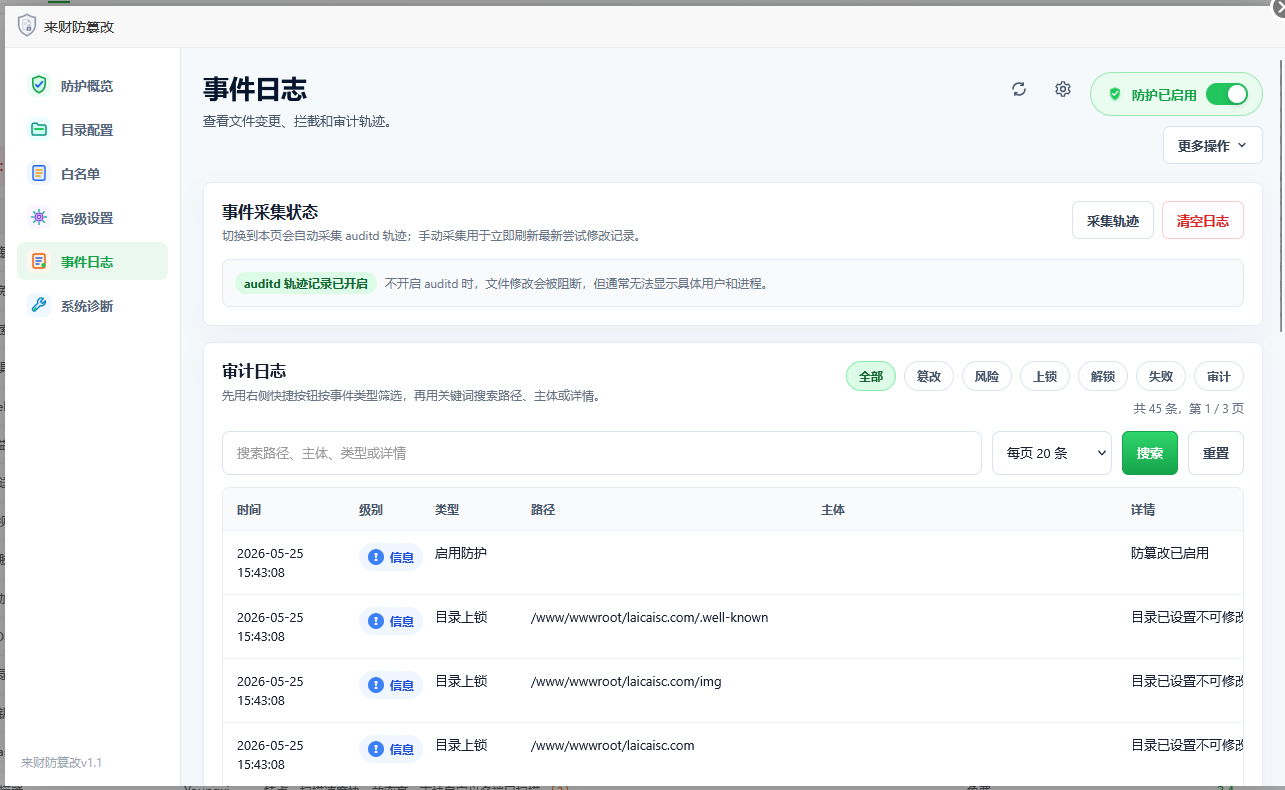Filter audit log by 风险
1285x790 pixels.
tap(987, 376)
